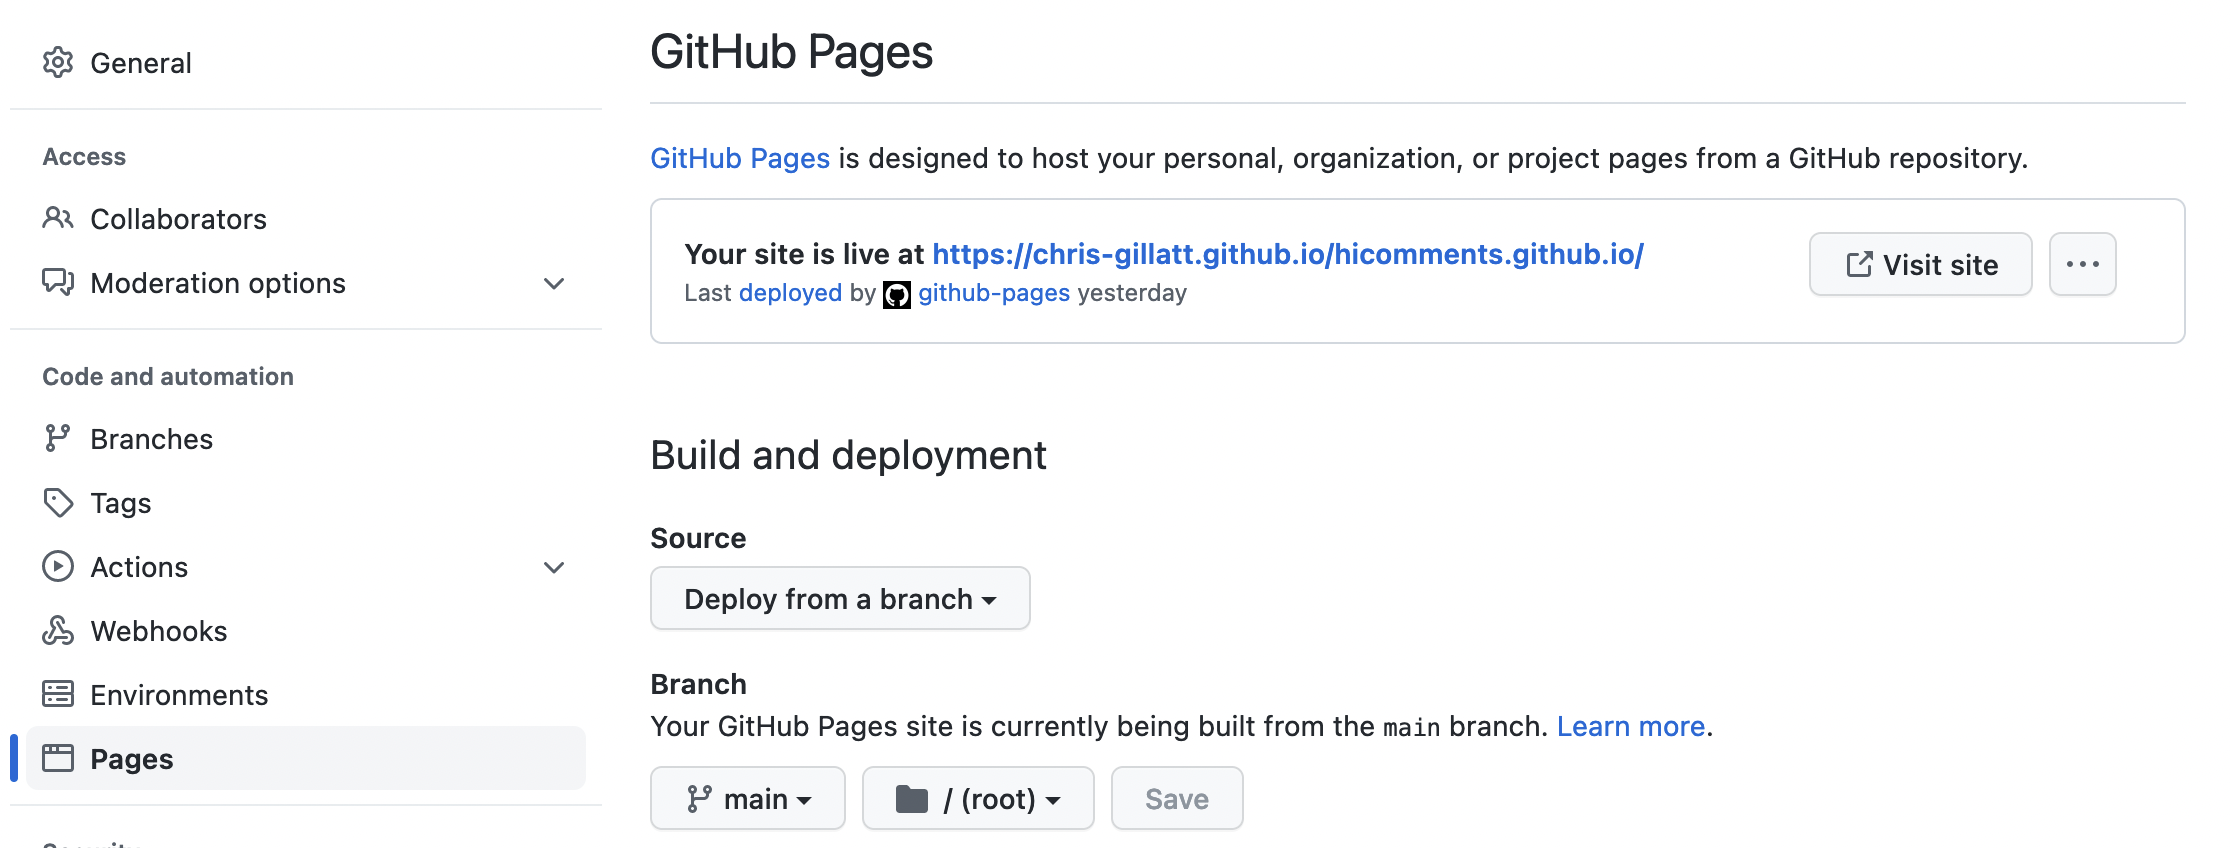Open the Deploy from a branch dropdown
The height and width of the screenshot is (848, 2230).
[840, 599]
